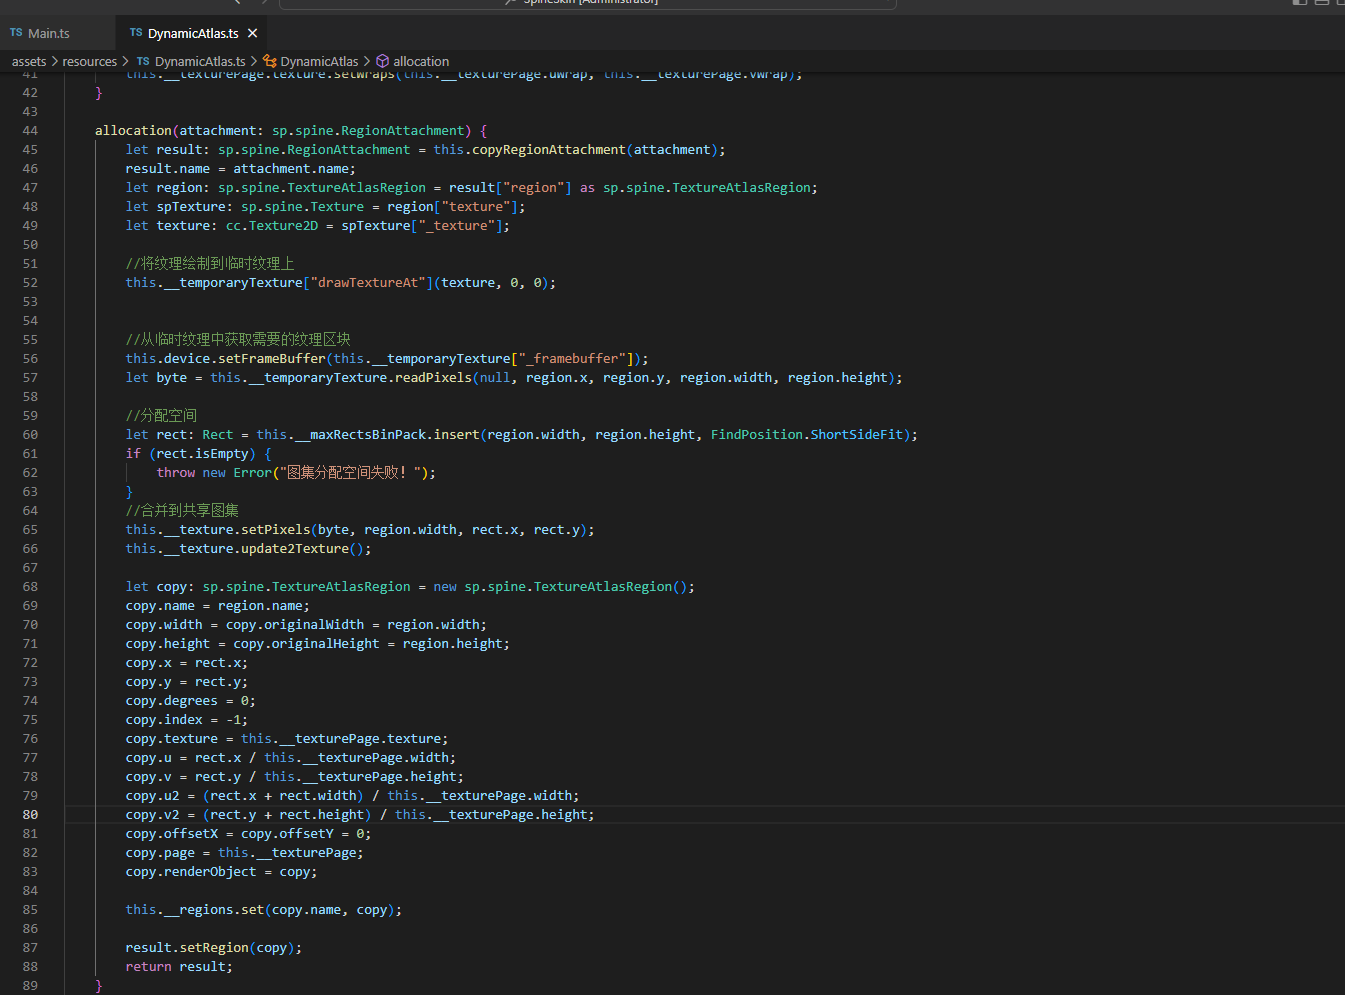Click the command center search box
Image resolution: width=1345 pixels, height=995 pixels.
click(x=588, y=3)
